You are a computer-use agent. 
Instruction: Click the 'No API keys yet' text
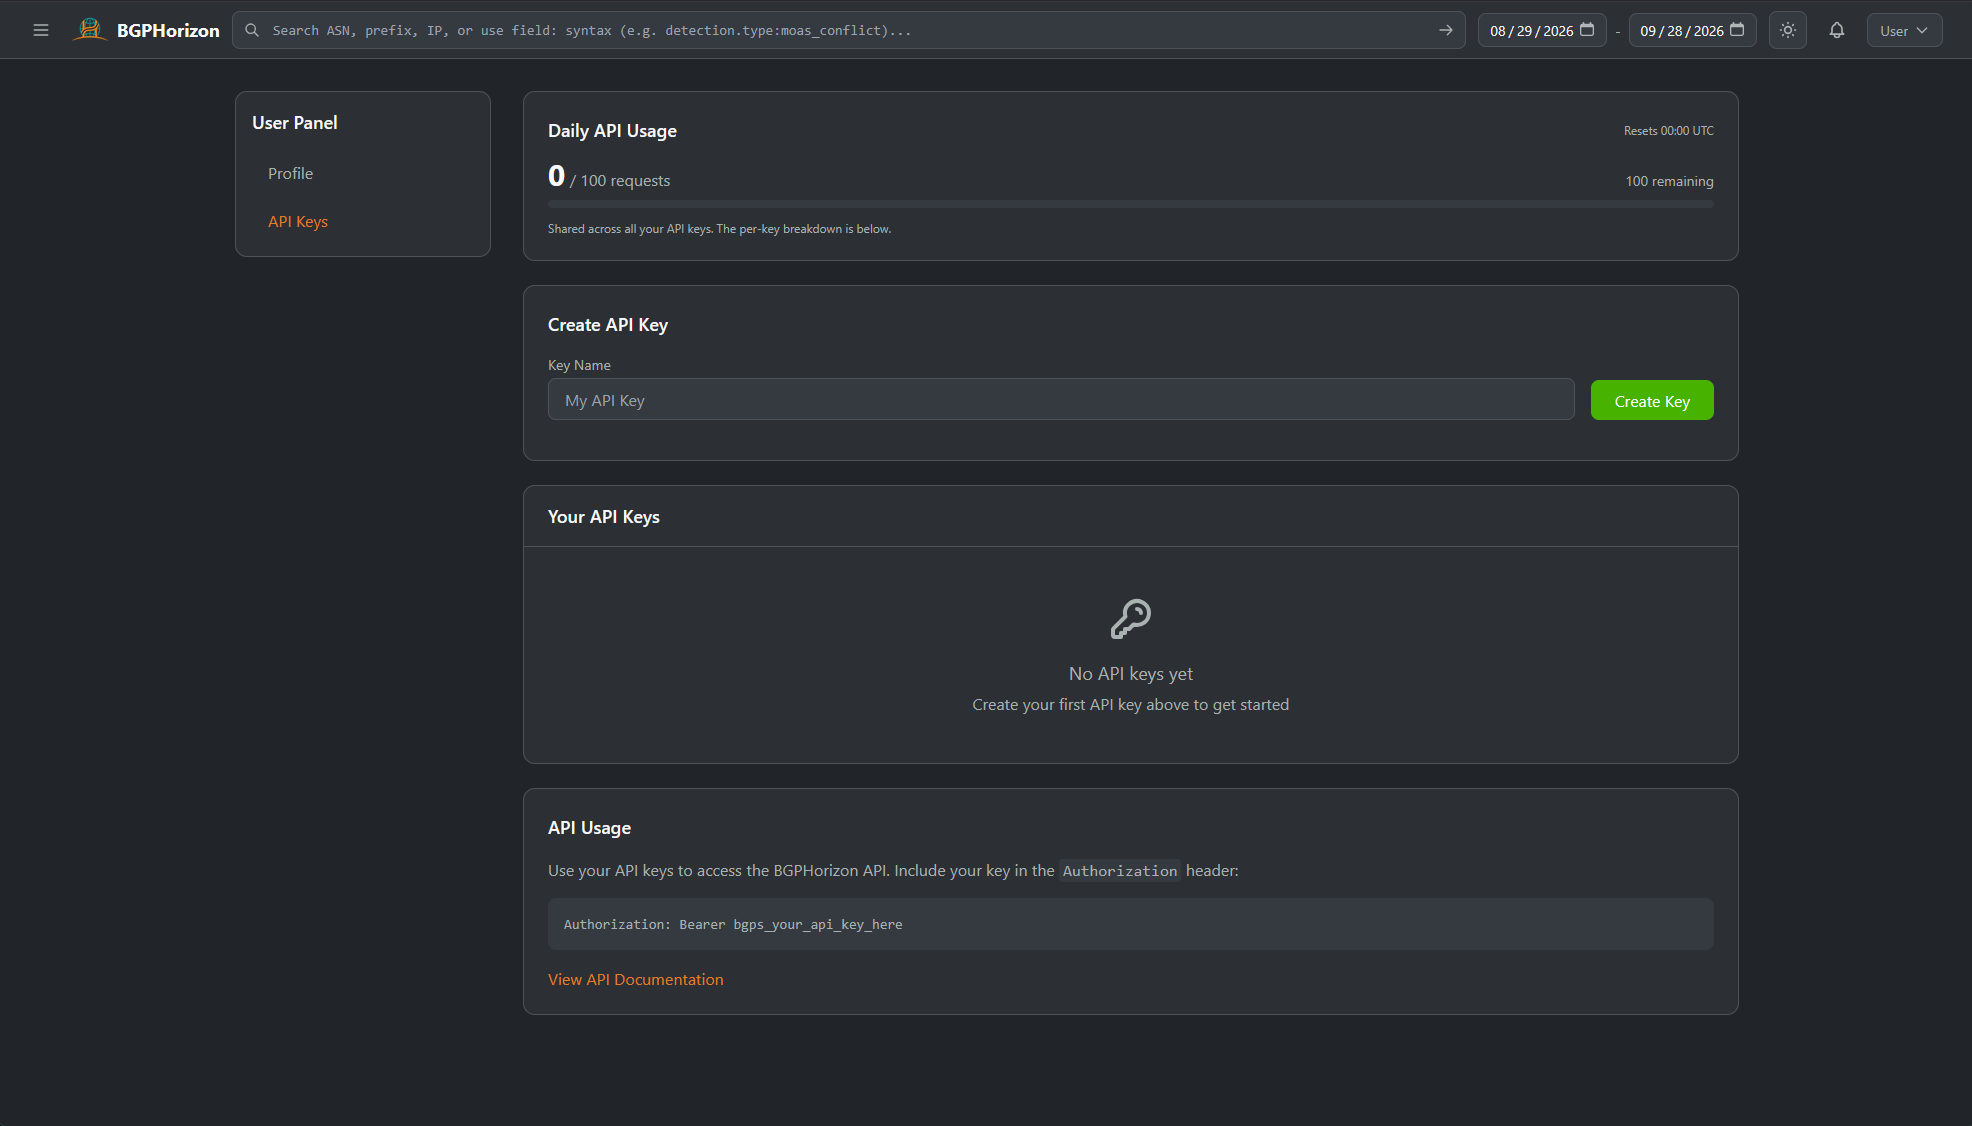tap(1131, 674)
